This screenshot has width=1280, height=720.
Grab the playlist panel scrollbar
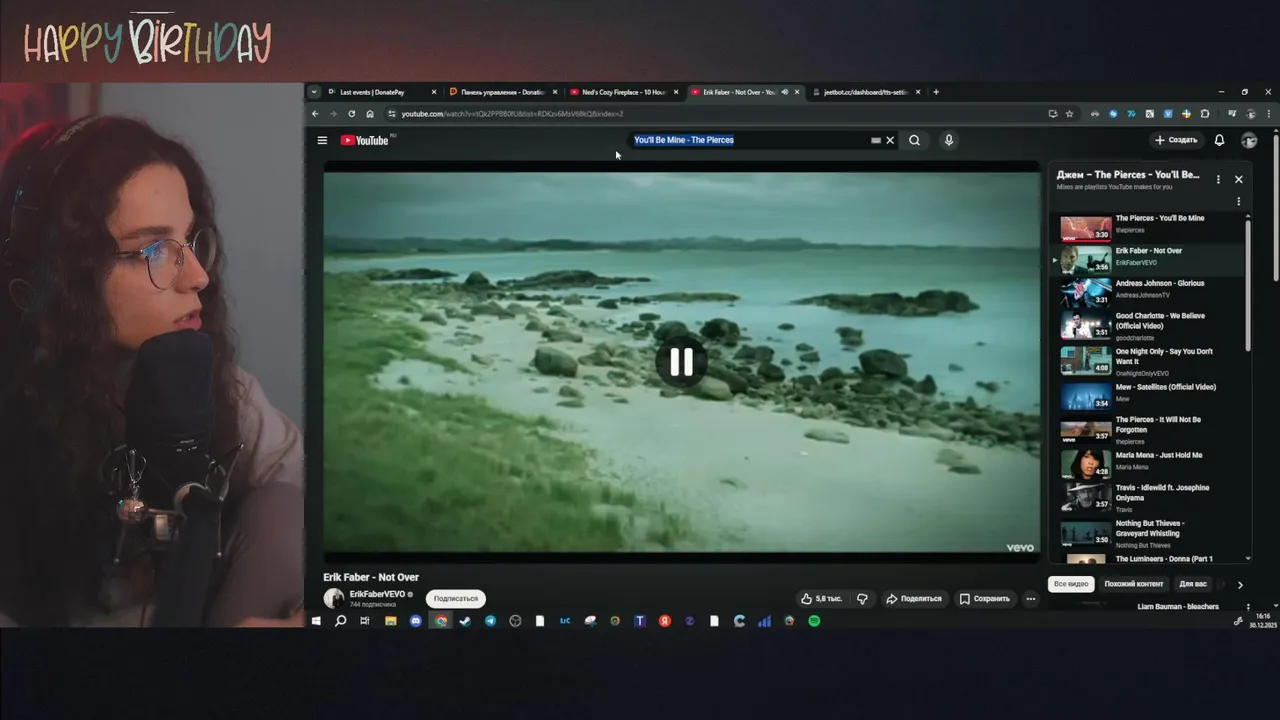(1248, 285)
